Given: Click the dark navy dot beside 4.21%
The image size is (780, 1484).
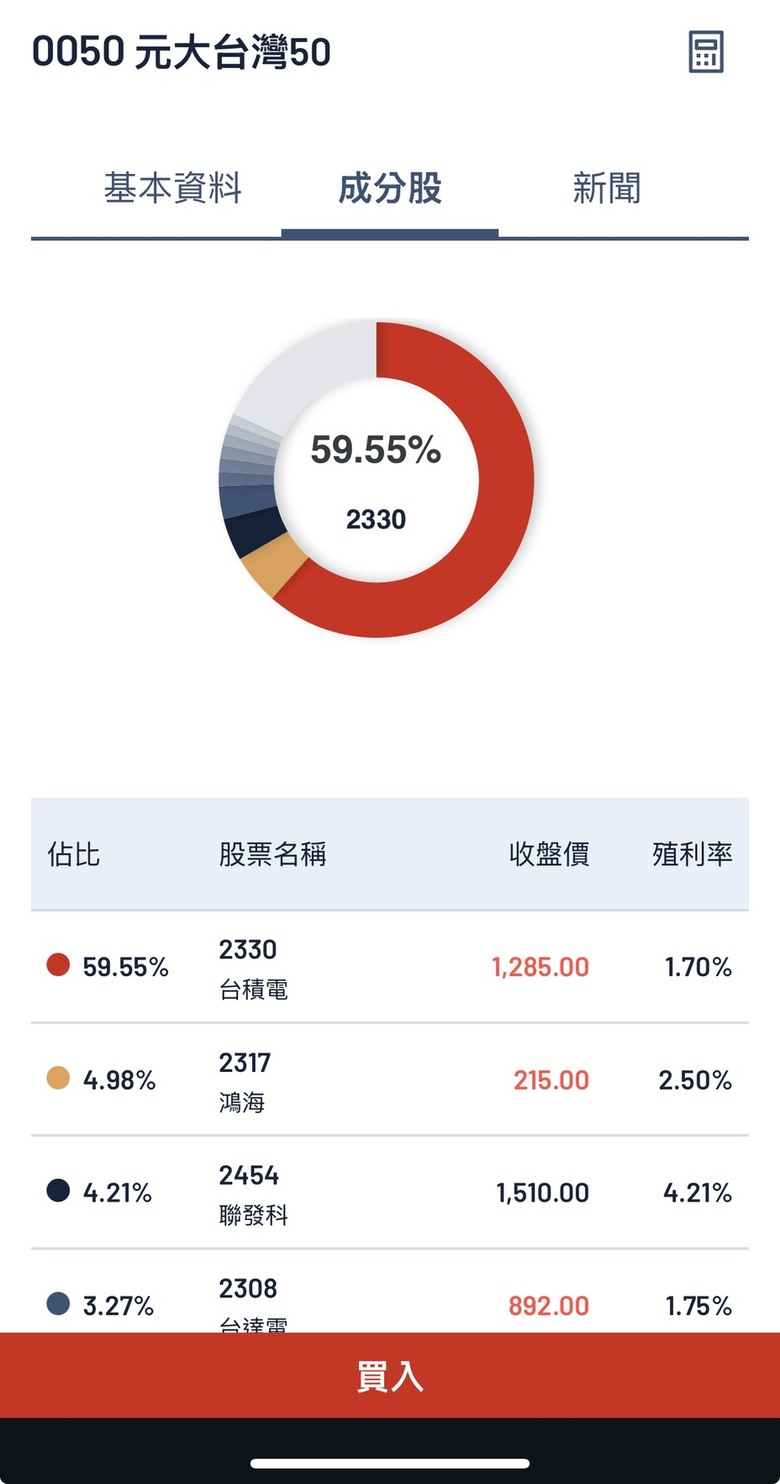Looking at the screenshot, I should [x=59, y=1192].
